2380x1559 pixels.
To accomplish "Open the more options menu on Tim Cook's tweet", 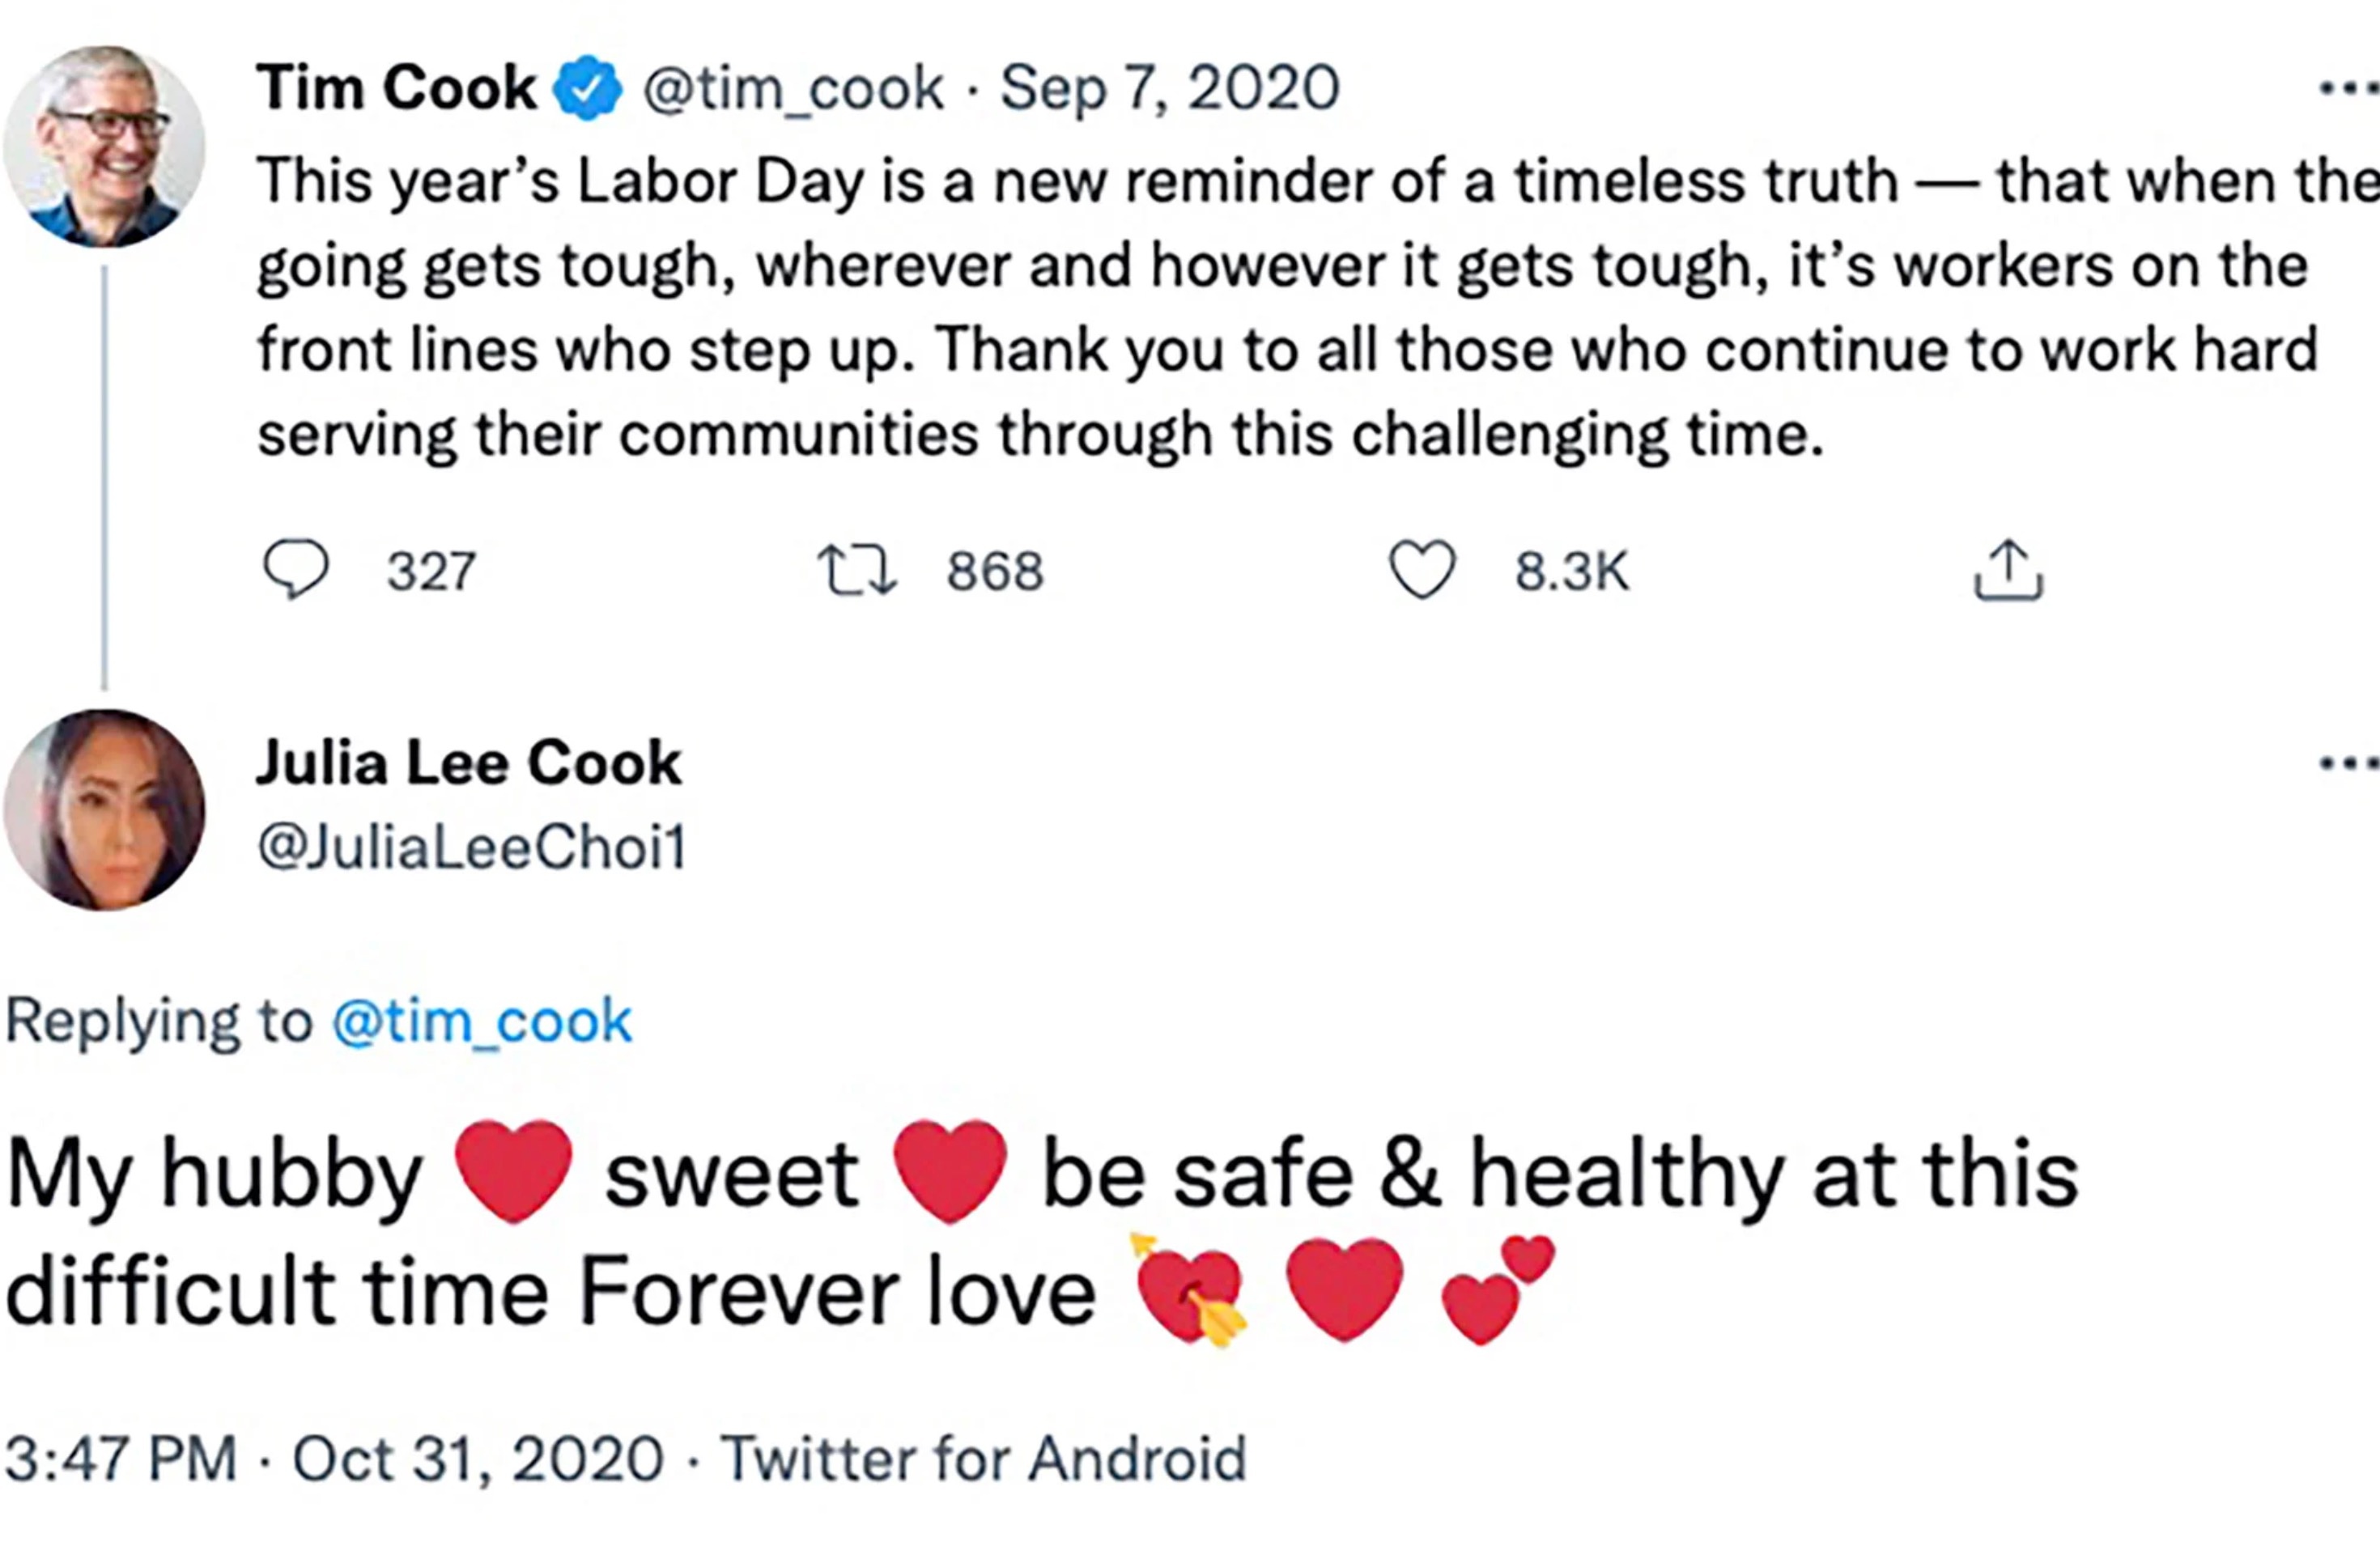I will point(2340,90).
